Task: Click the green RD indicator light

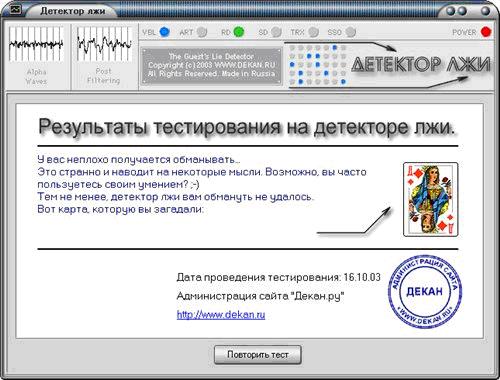Action: click(x=239, y=32)
